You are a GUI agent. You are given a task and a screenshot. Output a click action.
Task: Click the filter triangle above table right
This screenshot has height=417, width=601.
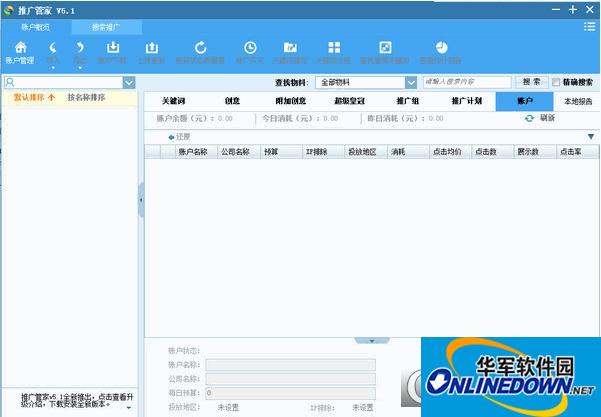(590, 136)
